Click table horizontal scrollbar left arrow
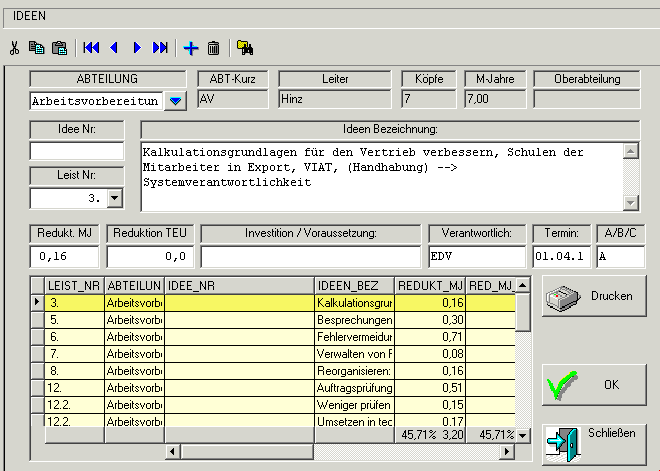The image size is (660, 471). 172,452
